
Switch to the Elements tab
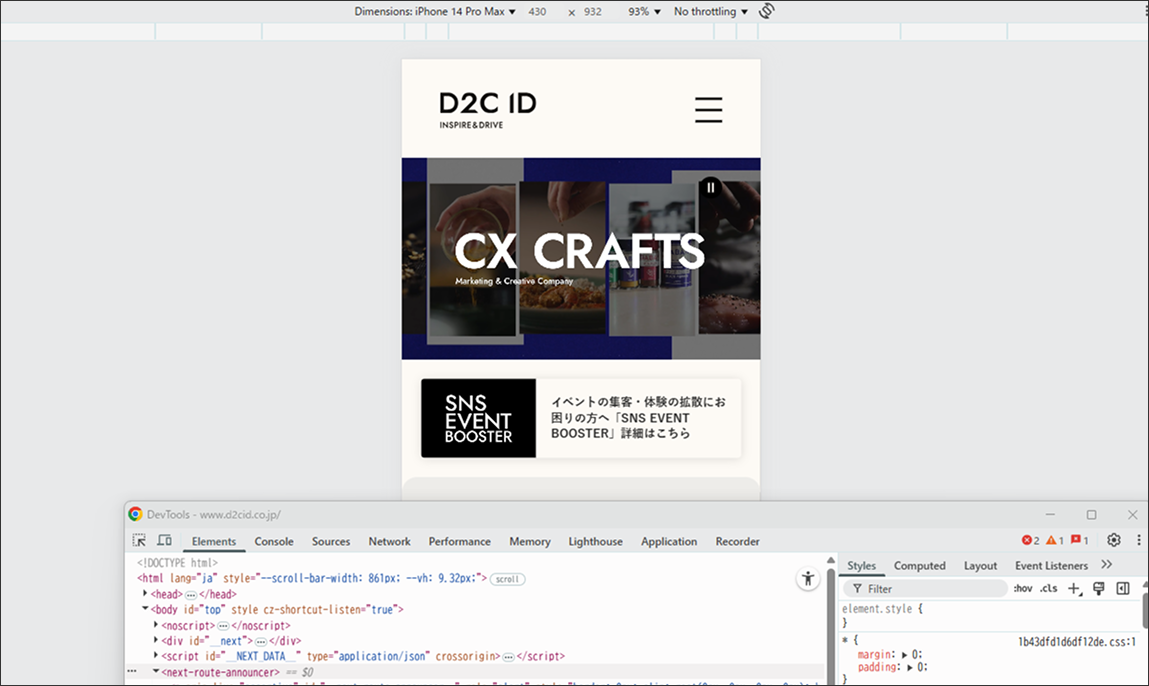pos(214,542)
